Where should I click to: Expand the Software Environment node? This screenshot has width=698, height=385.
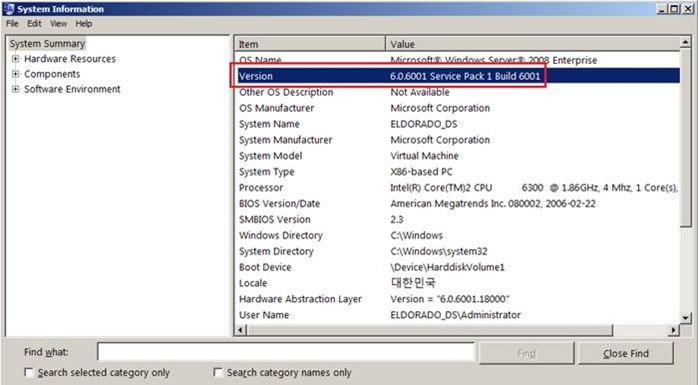tap(16, 89)
